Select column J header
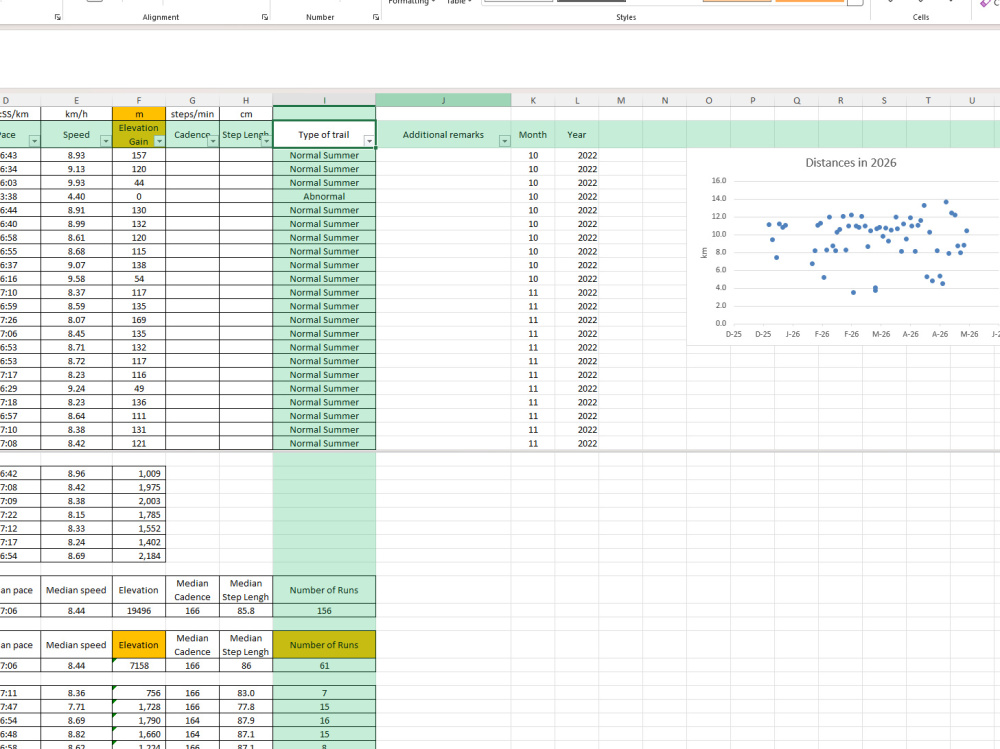 pyautogui.click(x=443, y=100)
